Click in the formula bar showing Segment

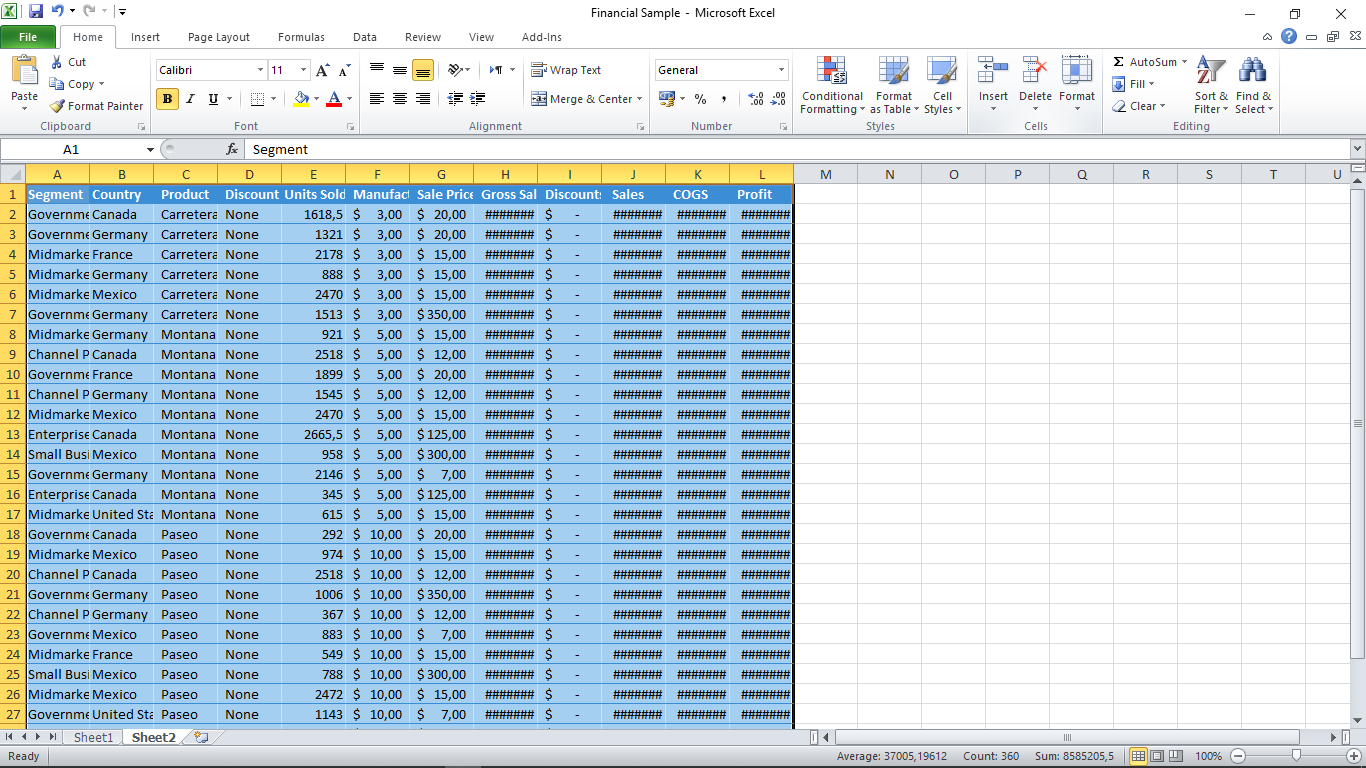tap(797, 149)
